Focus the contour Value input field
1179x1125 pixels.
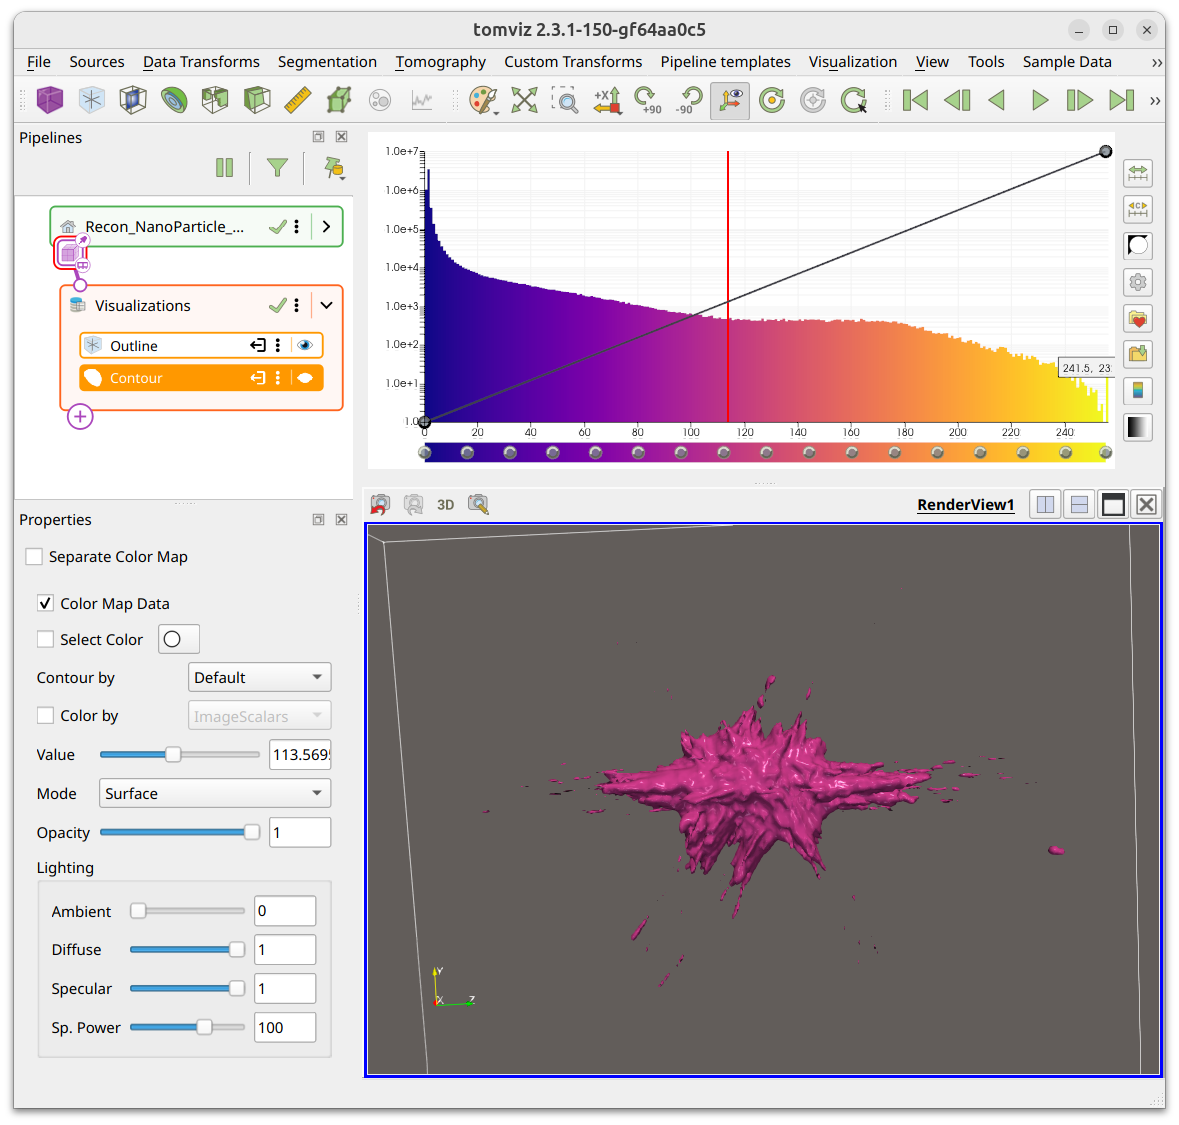click(x=300, y=754)
